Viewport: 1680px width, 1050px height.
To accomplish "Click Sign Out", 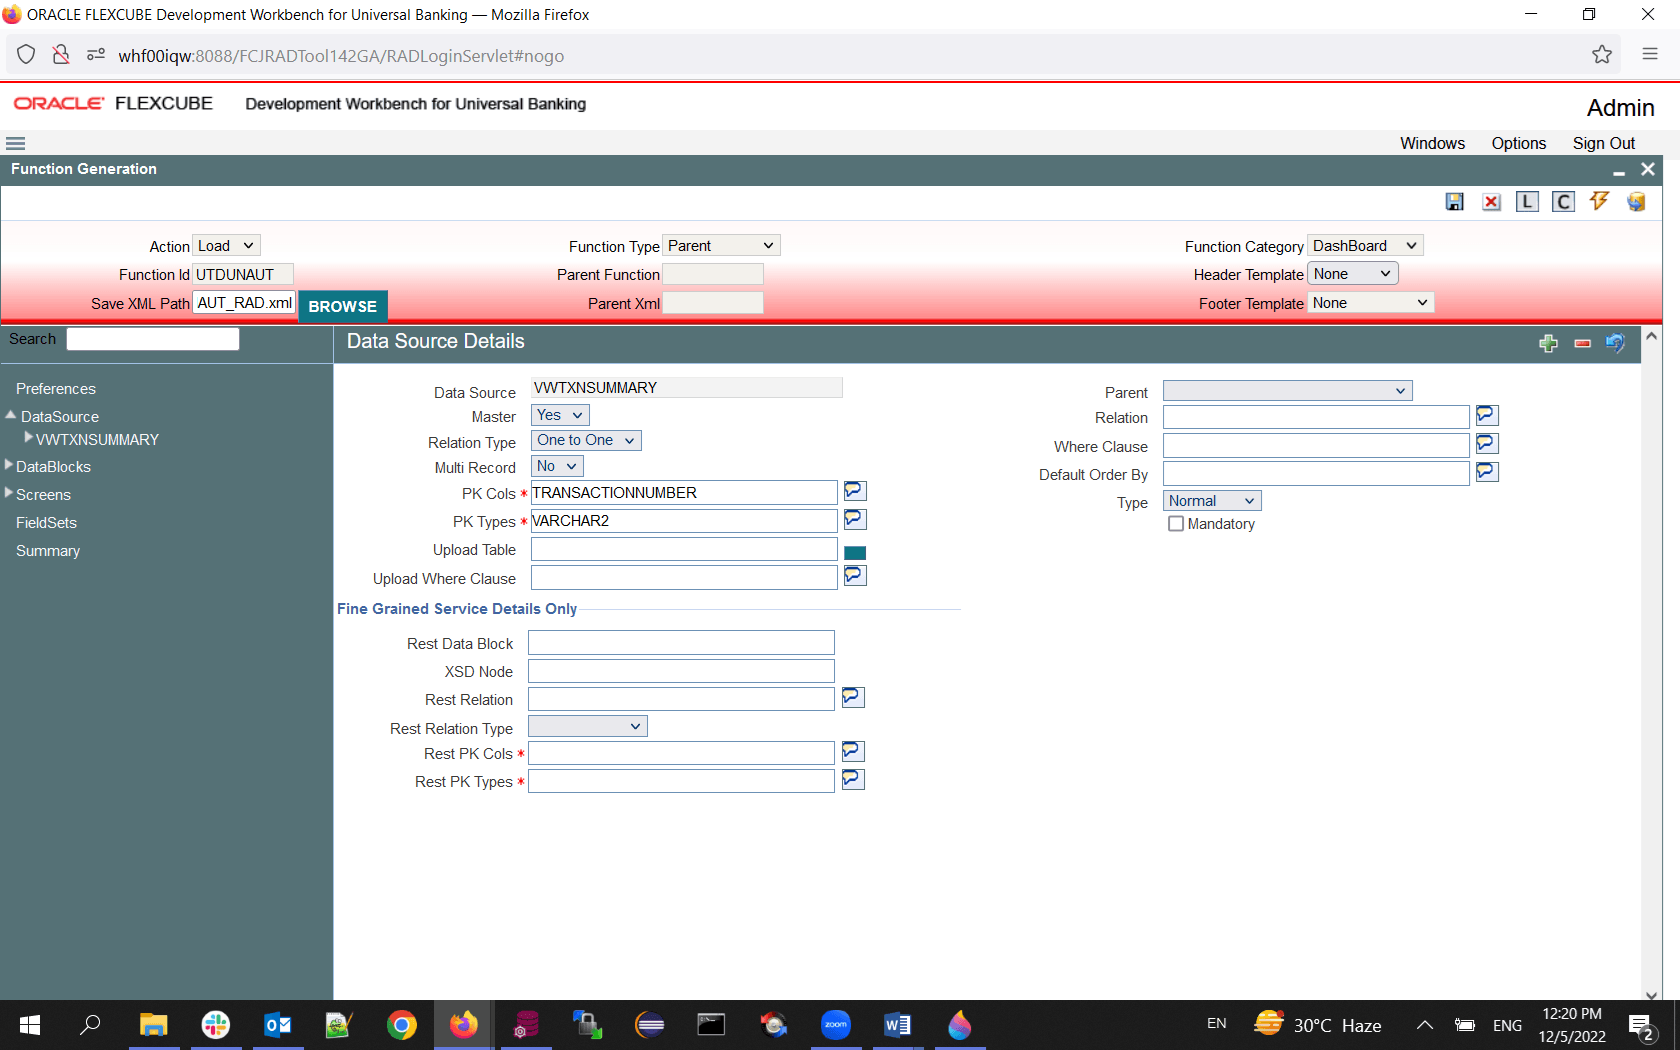I will 1603,143.
